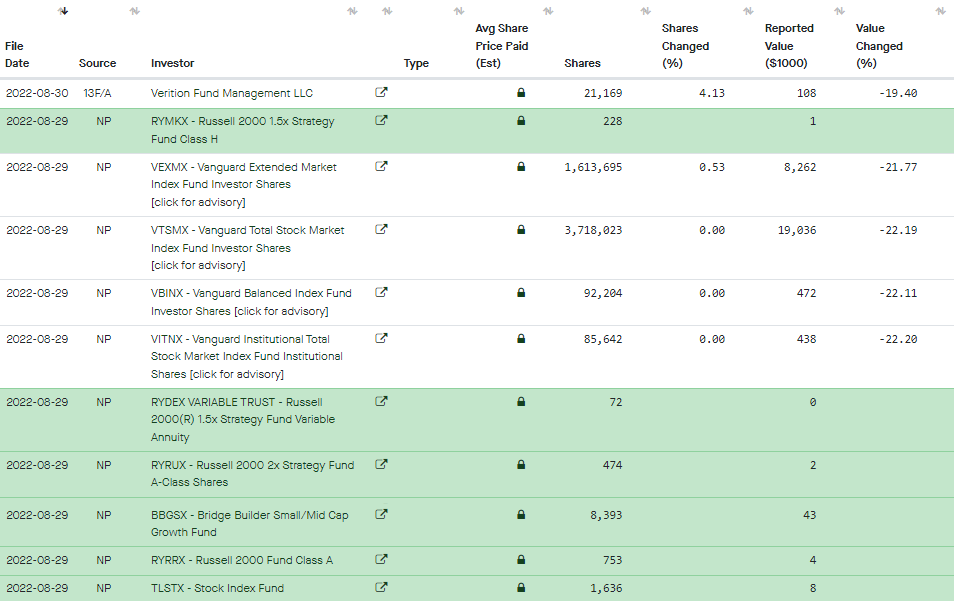
Task: Open external link icon for VBINX row
Action: click(x=381, y=292)
